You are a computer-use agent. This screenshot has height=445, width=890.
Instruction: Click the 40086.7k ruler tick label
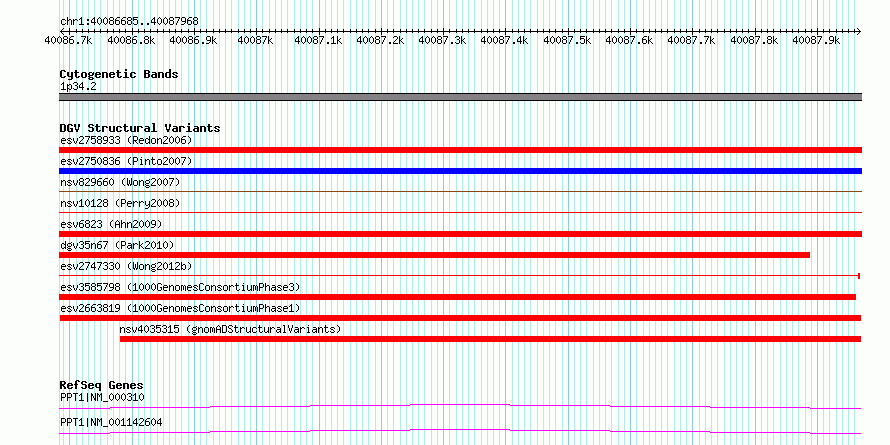point(69,40)
